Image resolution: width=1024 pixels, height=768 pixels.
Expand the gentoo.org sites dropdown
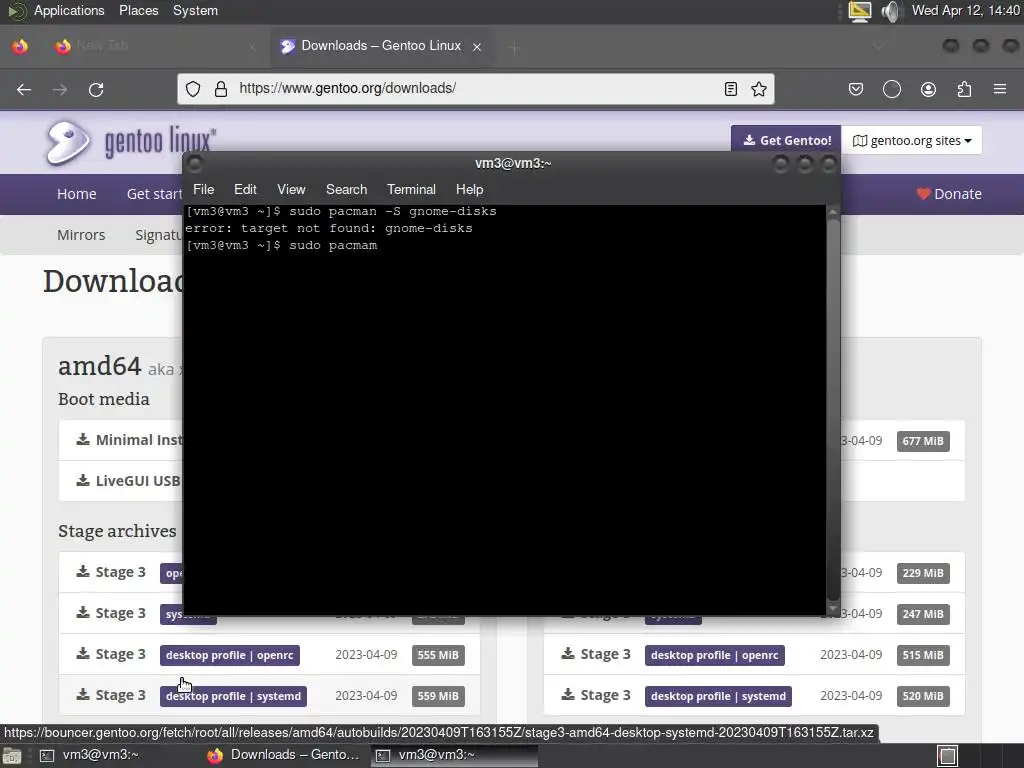click(x=912, y=140)
